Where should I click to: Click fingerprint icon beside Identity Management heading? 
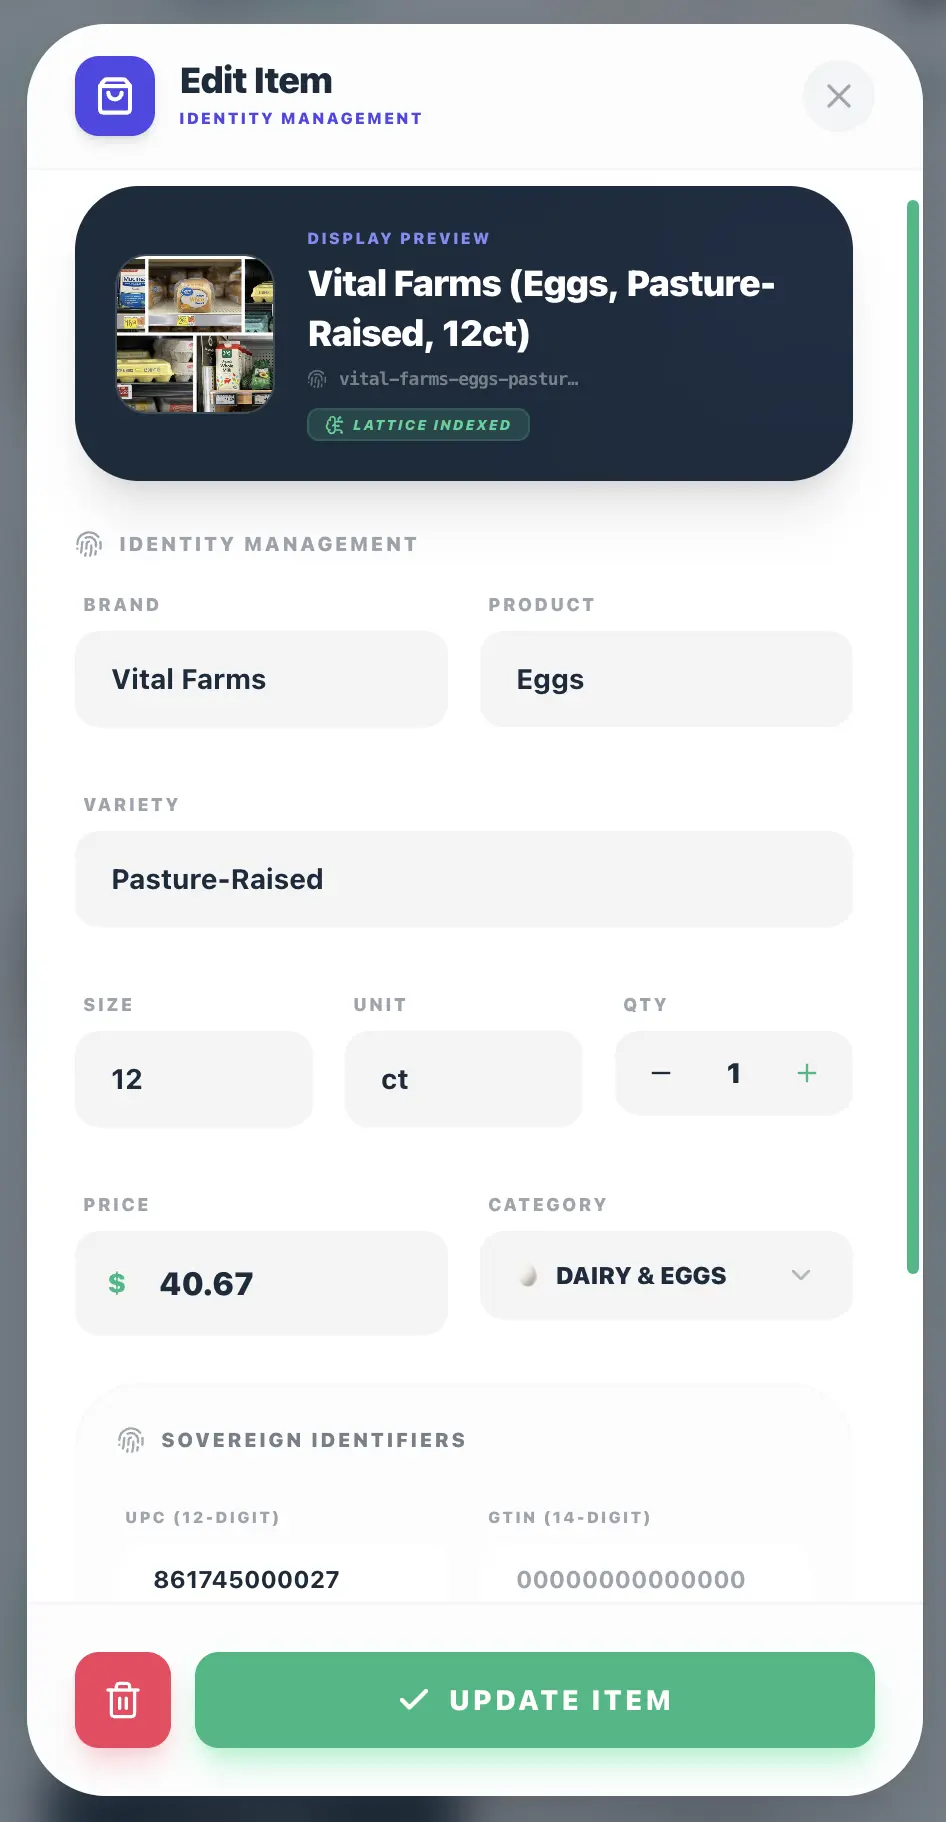(x=89, y=544)
